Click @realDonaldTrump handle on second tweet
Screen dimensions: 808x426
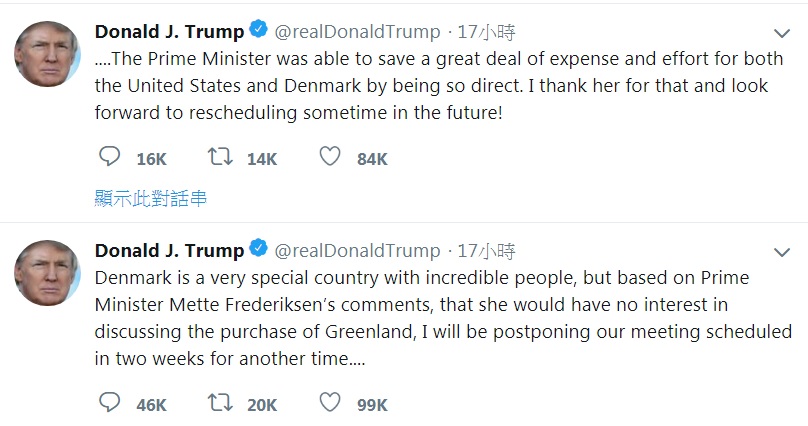pyautogui.click(x=358, y=251)
